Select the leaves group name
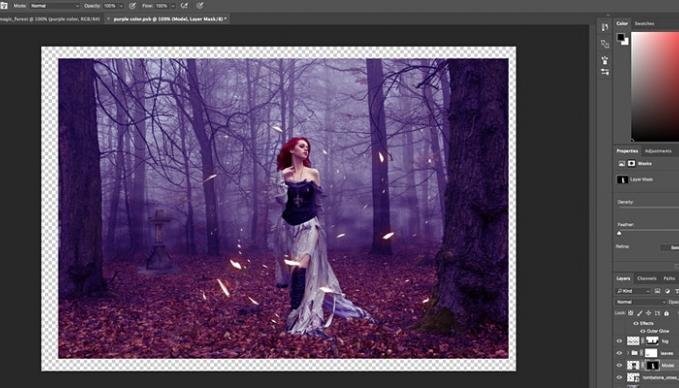This screenshot has height=388, width=679. coord(667,354)
